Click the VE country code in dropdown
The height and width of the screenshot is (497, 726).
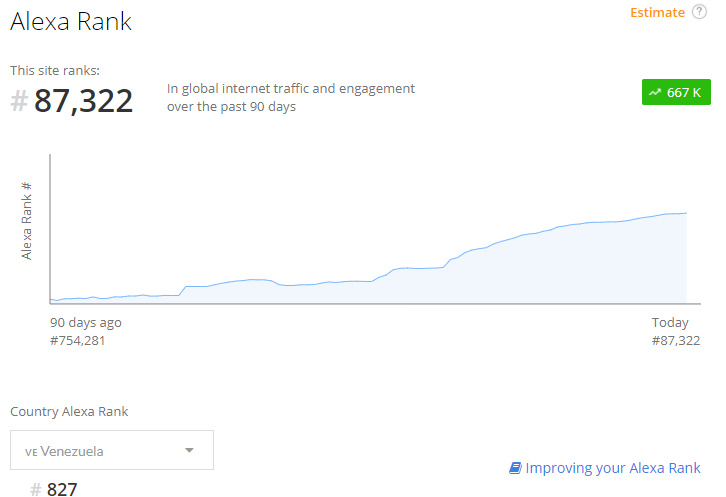31,452
